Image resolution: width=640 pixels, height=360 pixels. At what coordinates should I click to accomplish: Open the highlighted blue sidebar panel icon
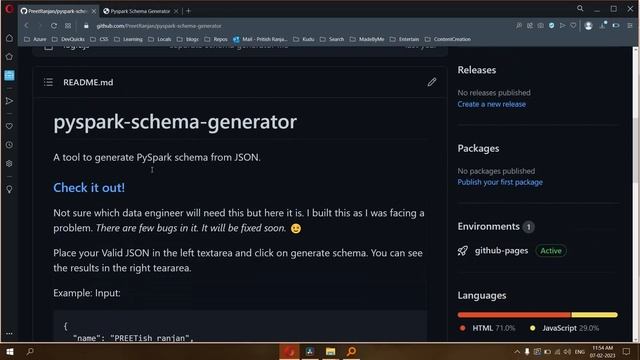point(9,76)
